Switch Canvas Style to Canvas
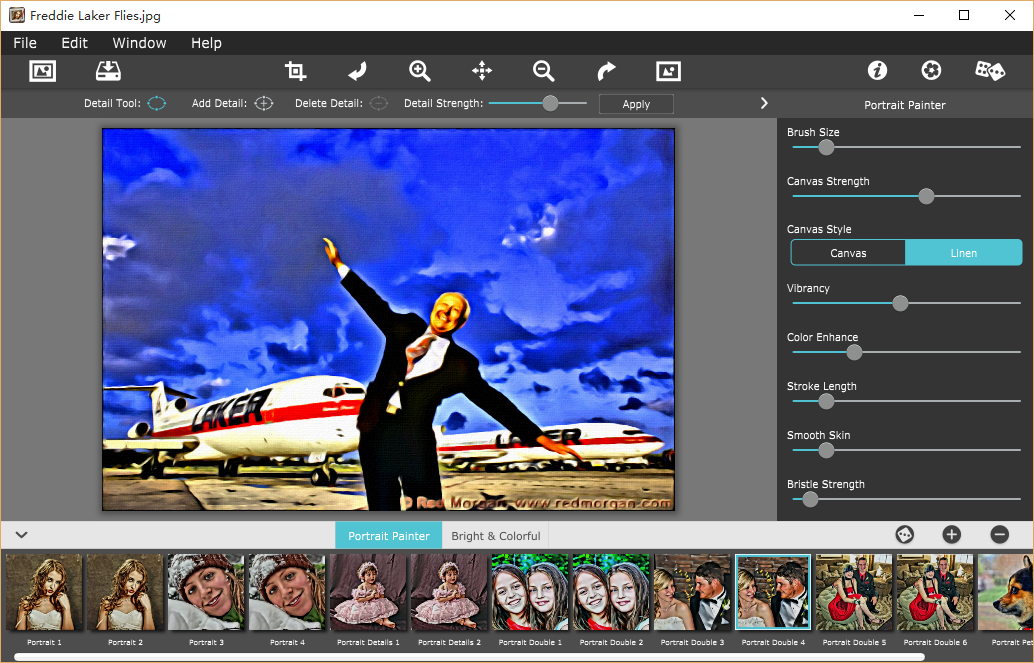 pyautogui.click(x=847, y=252)
